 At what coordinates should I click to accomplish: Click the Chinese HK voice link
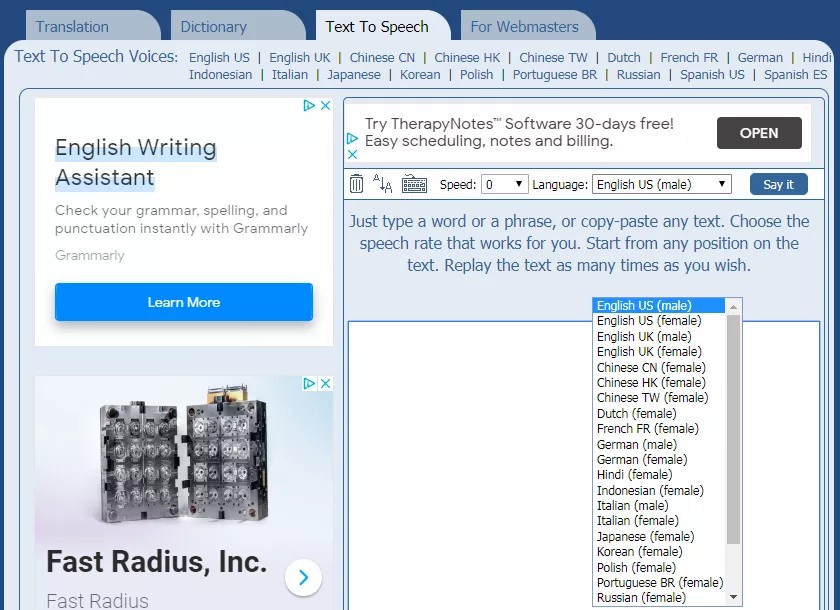point(467,58)
